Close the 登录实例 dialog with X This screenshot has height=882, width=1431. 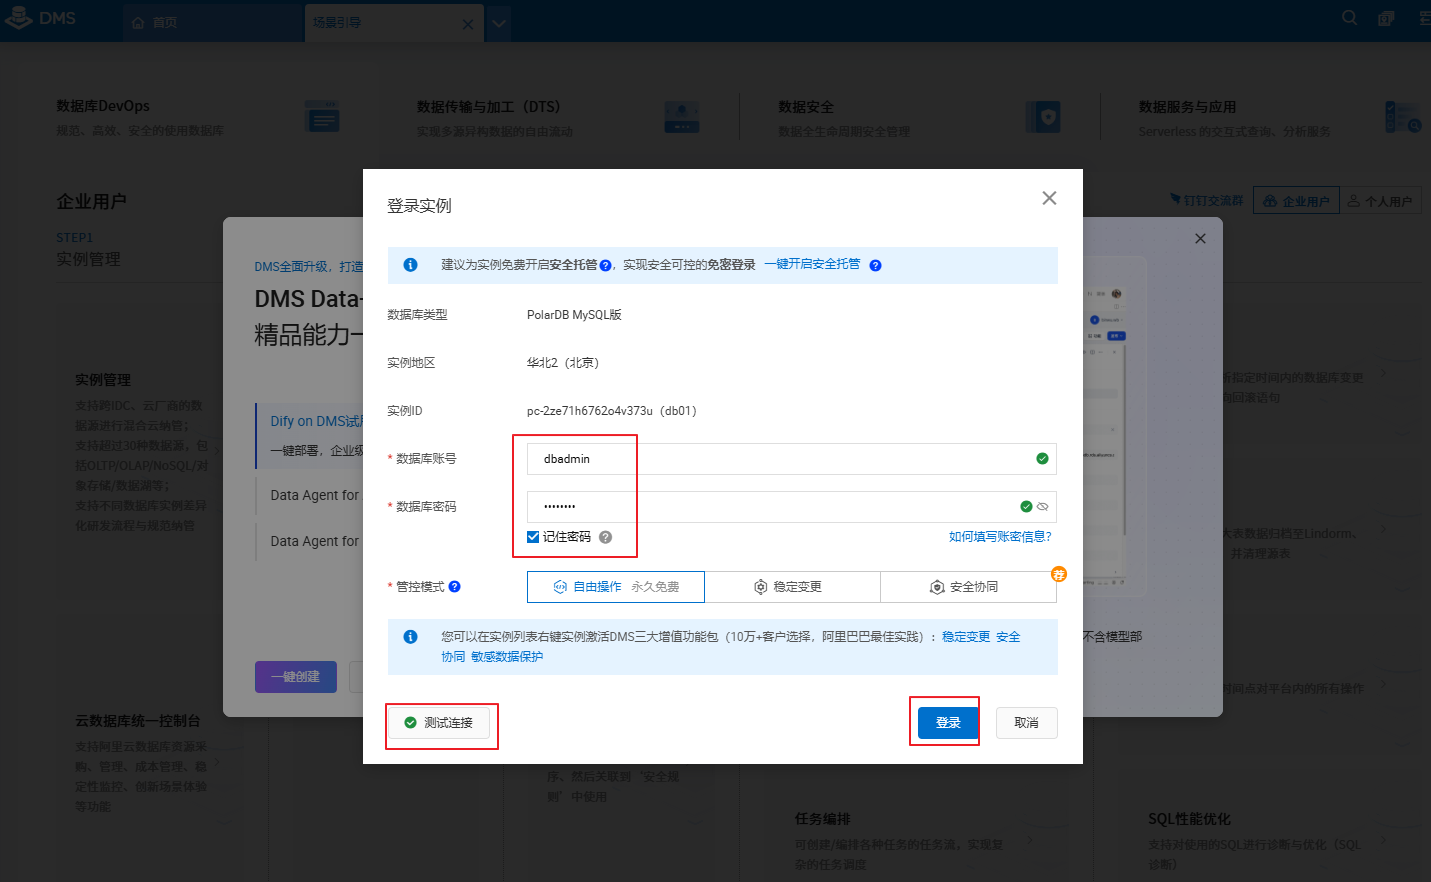tap(1049, 198)
